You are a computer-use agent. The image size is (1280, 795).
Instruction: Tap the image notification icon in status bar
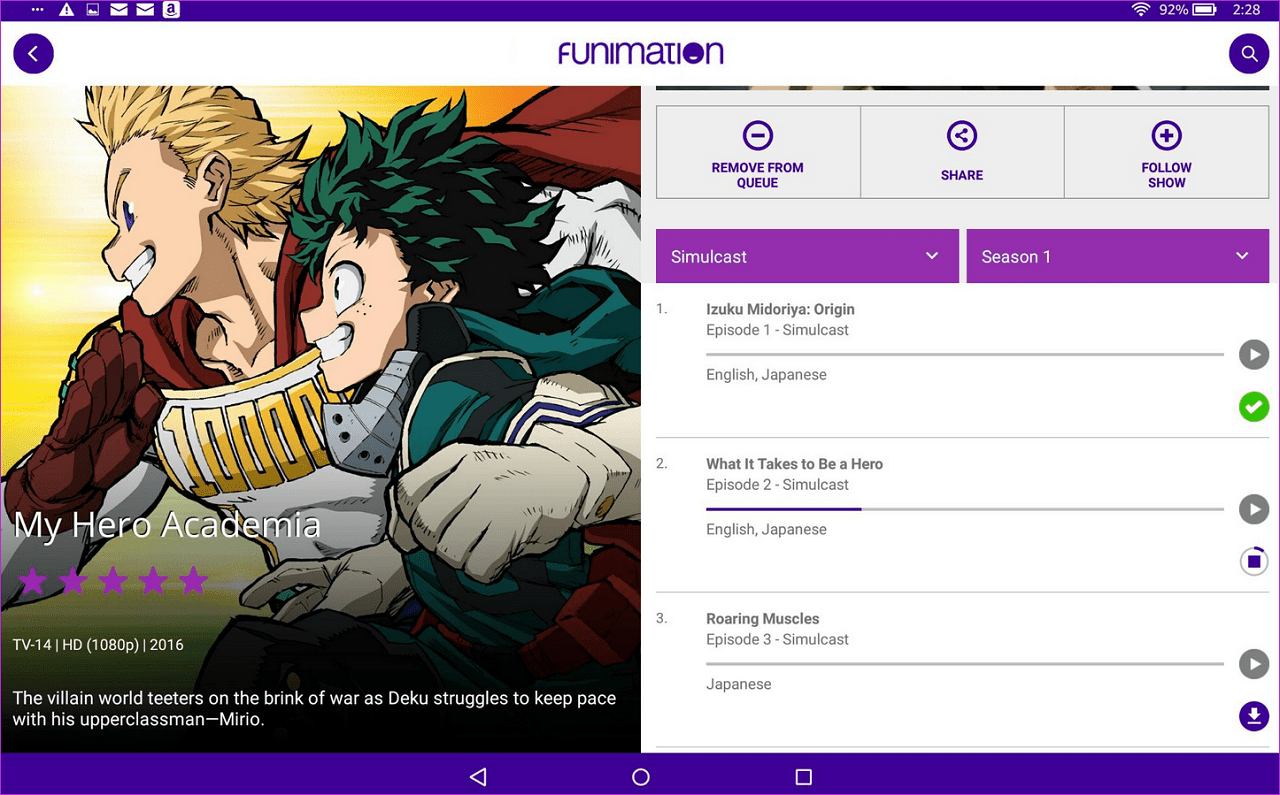point(93,10)
